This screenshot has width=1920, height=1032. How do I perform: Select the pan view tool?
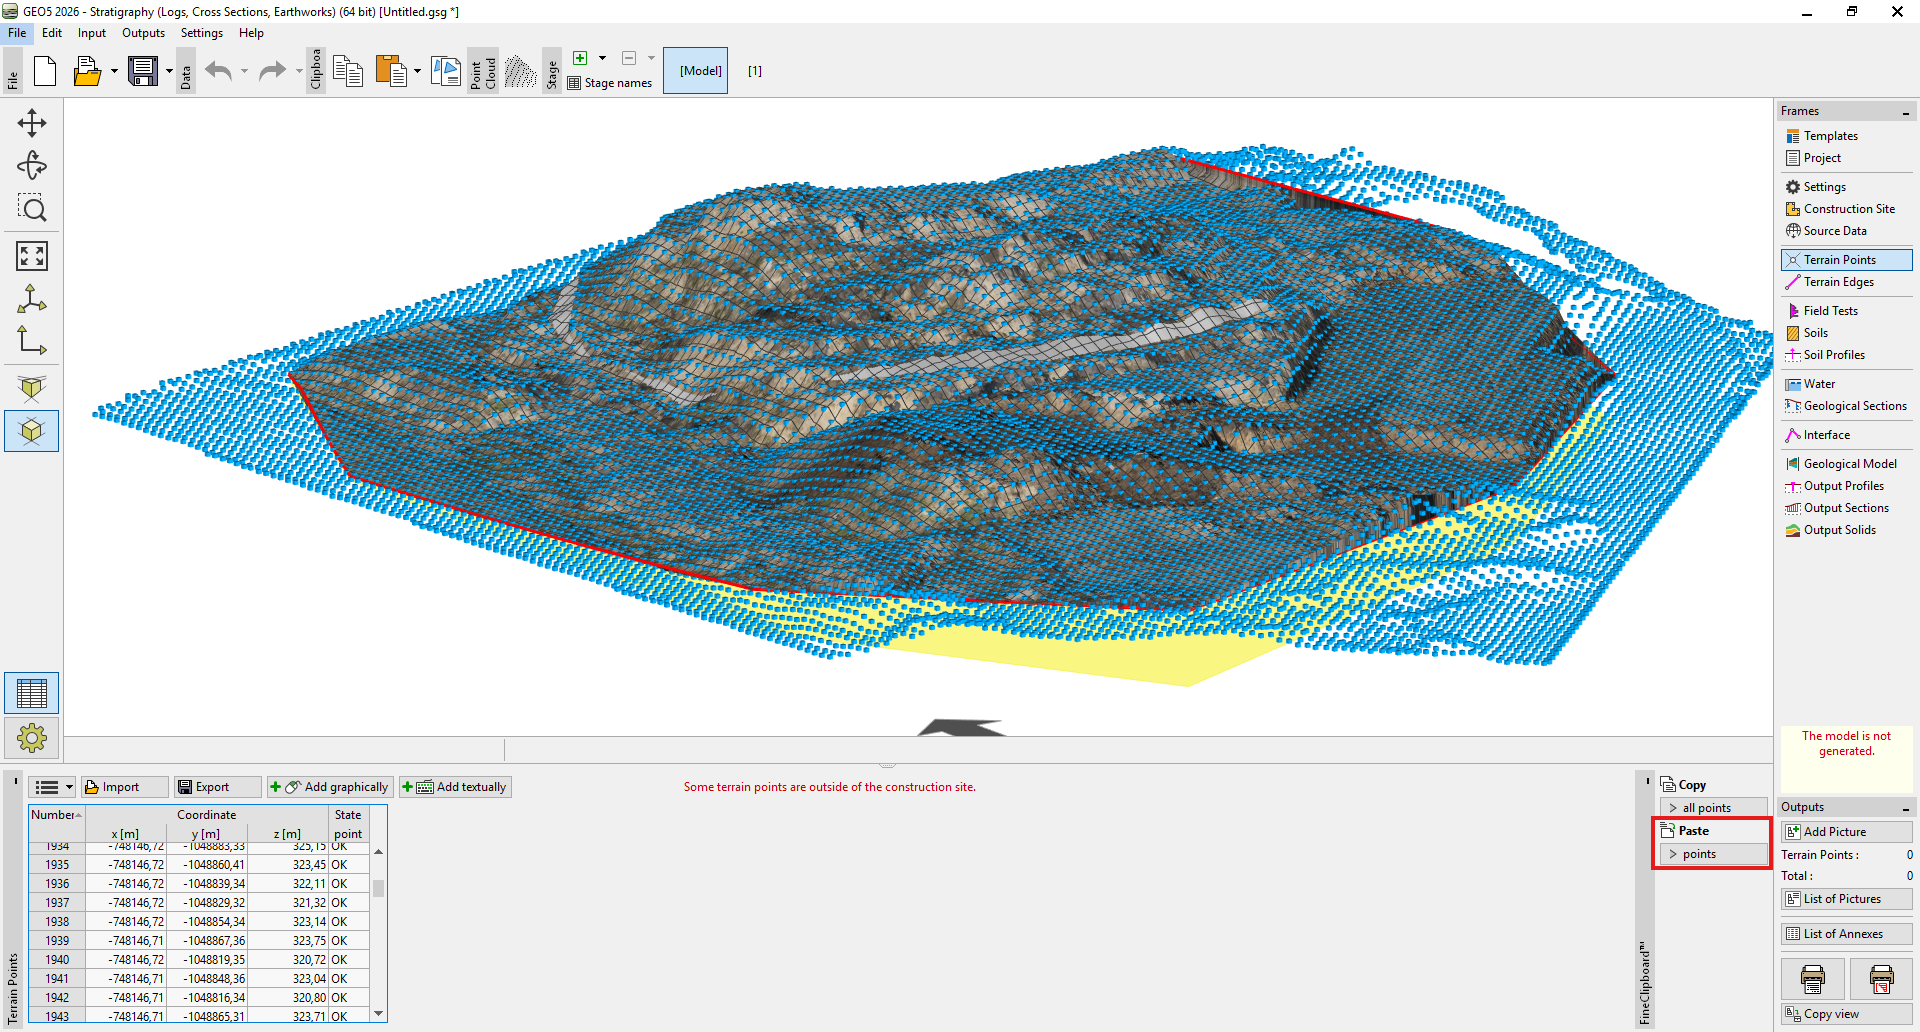click(32, 123)
